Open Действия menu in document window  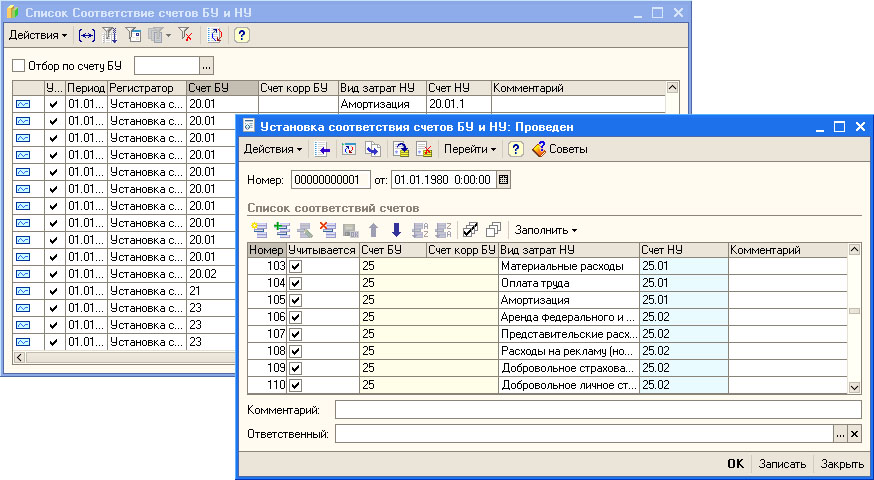point(273,149)
